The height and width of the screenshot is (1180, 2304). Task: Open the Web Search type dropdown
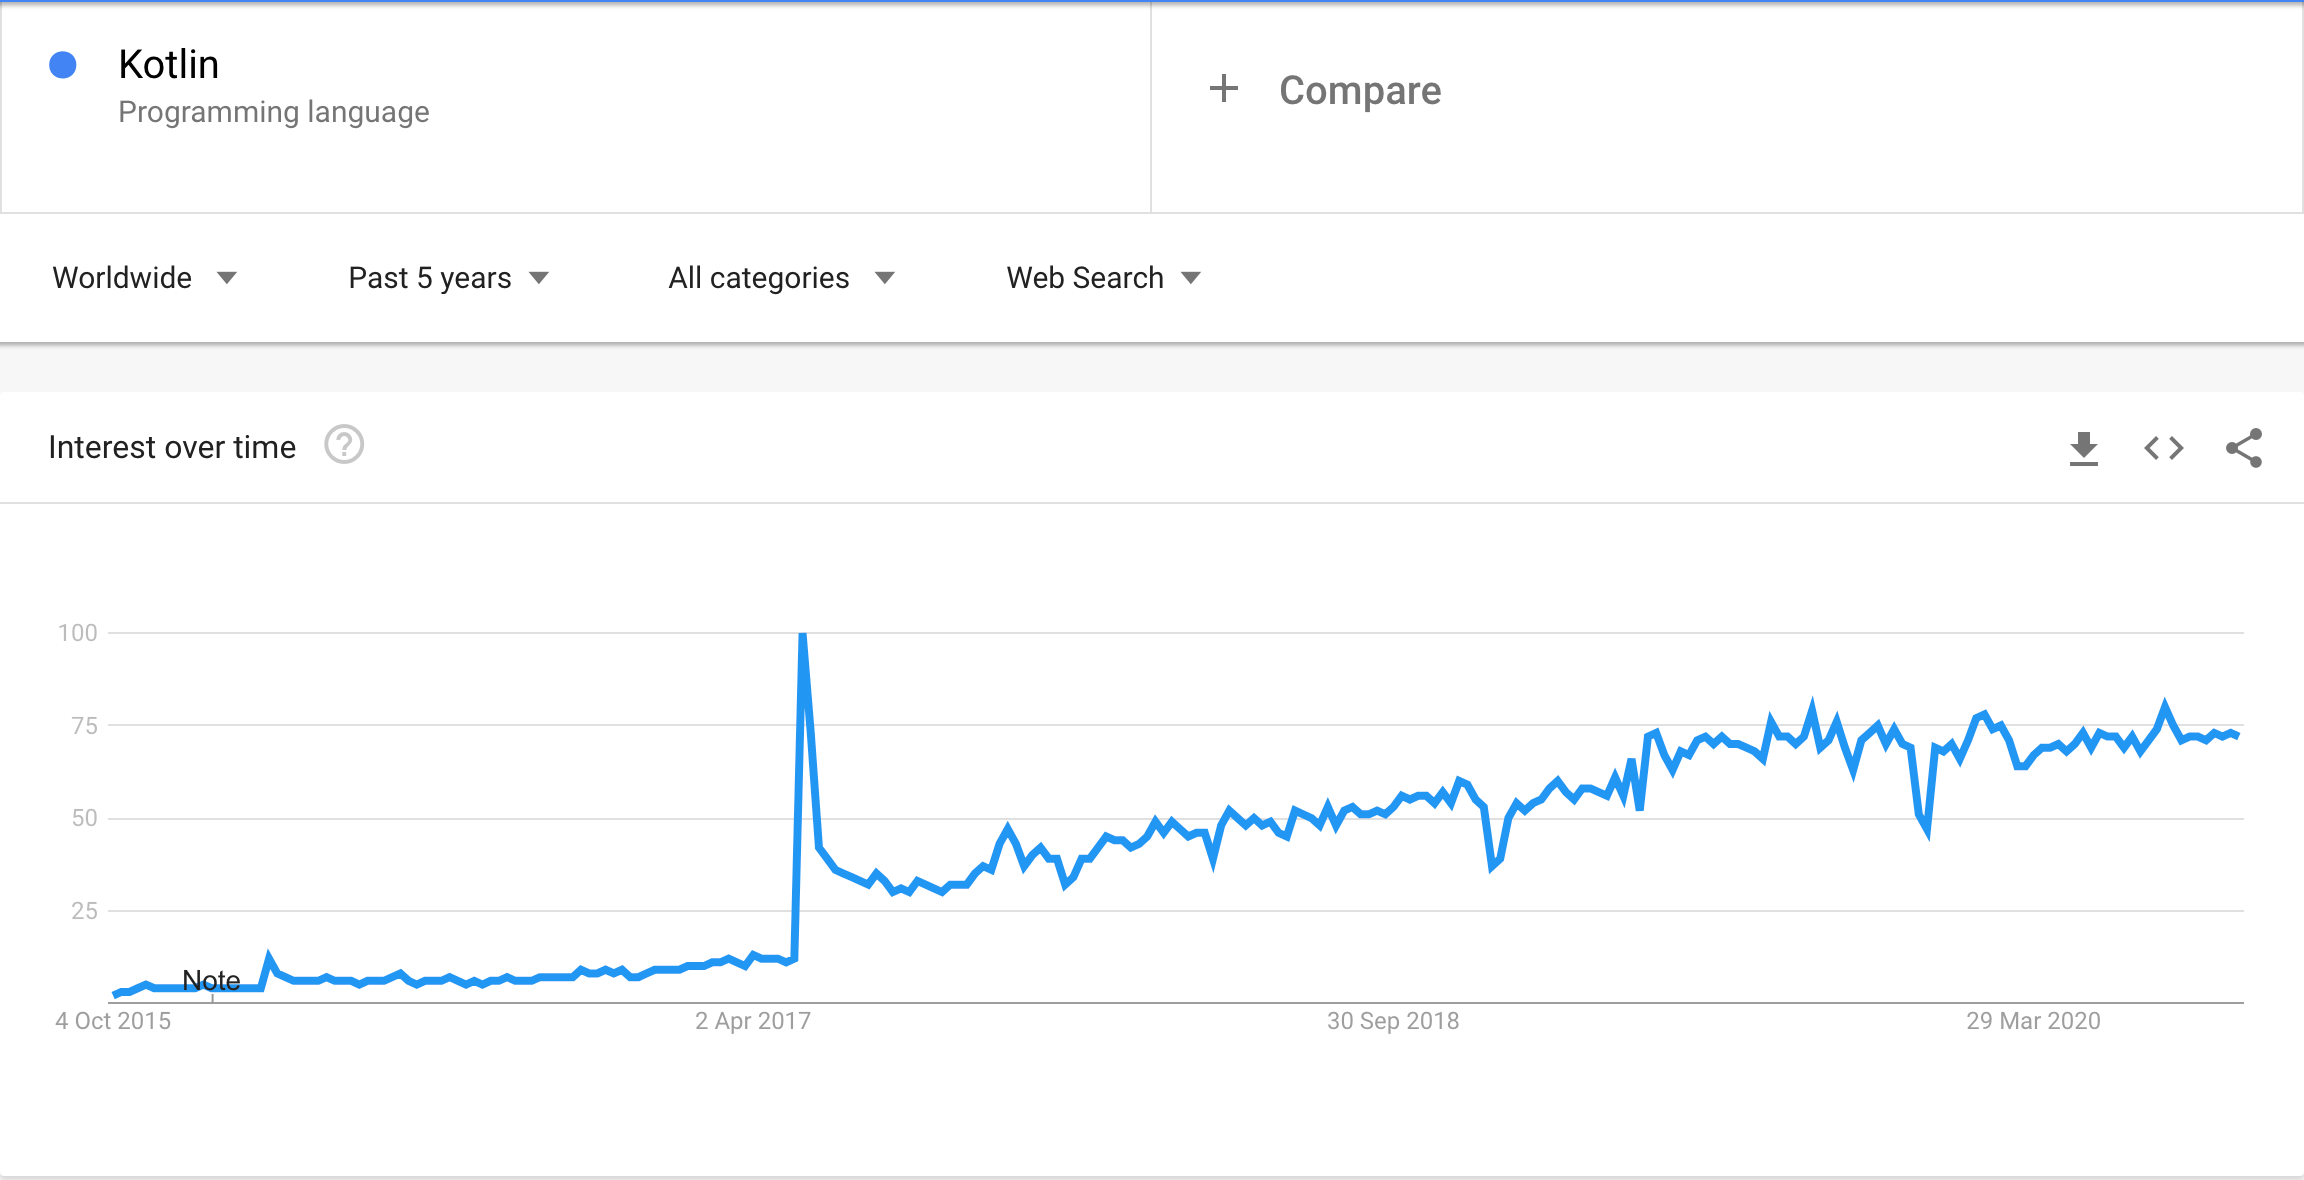point(1103,278)
